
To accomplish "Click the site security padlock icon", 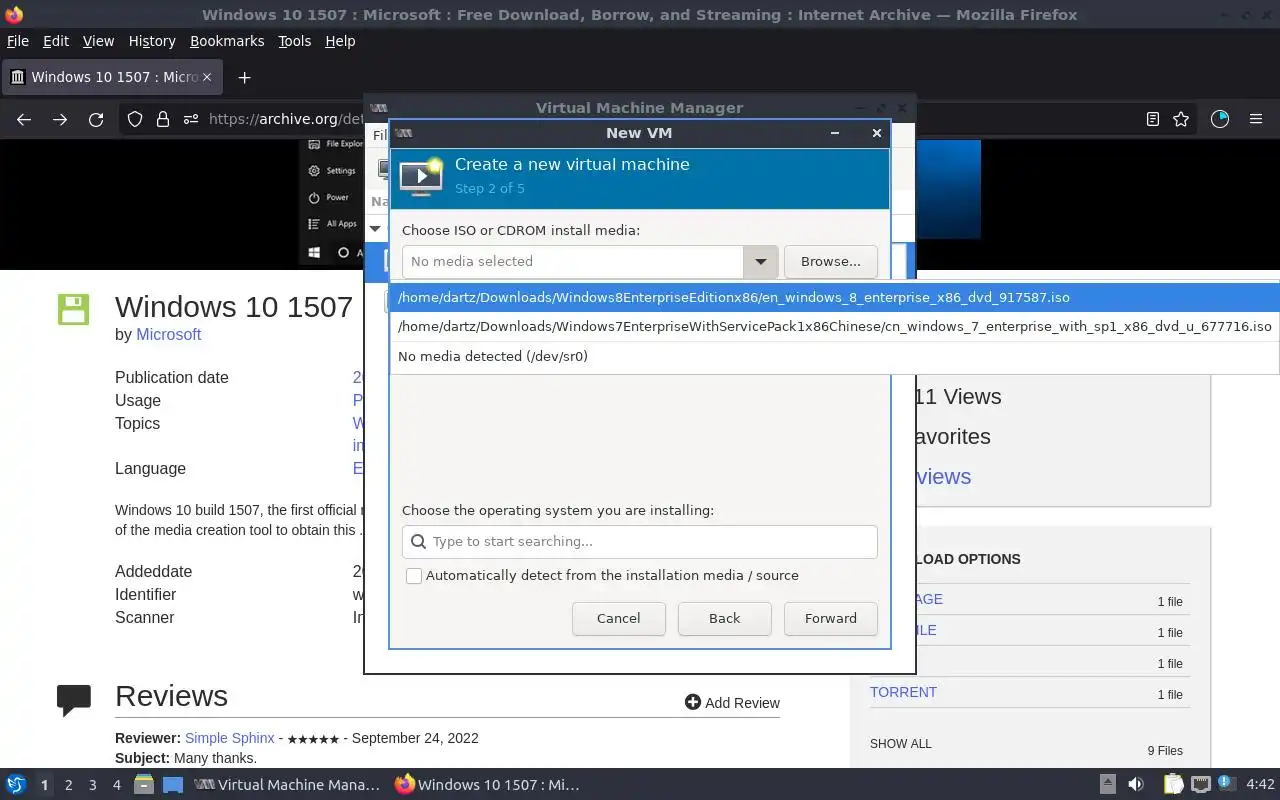I will [162, 119].
